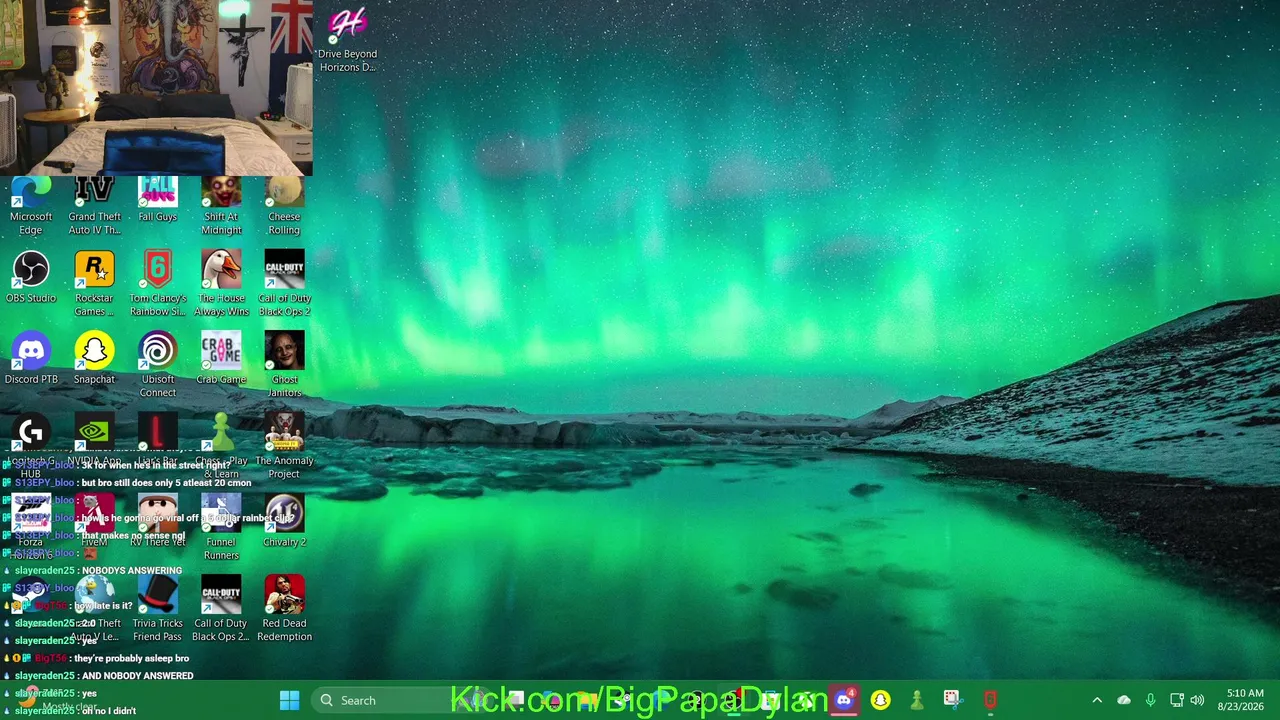Click the volume speaker tray icon
1280x720 pixels.
click(1198, 700)
